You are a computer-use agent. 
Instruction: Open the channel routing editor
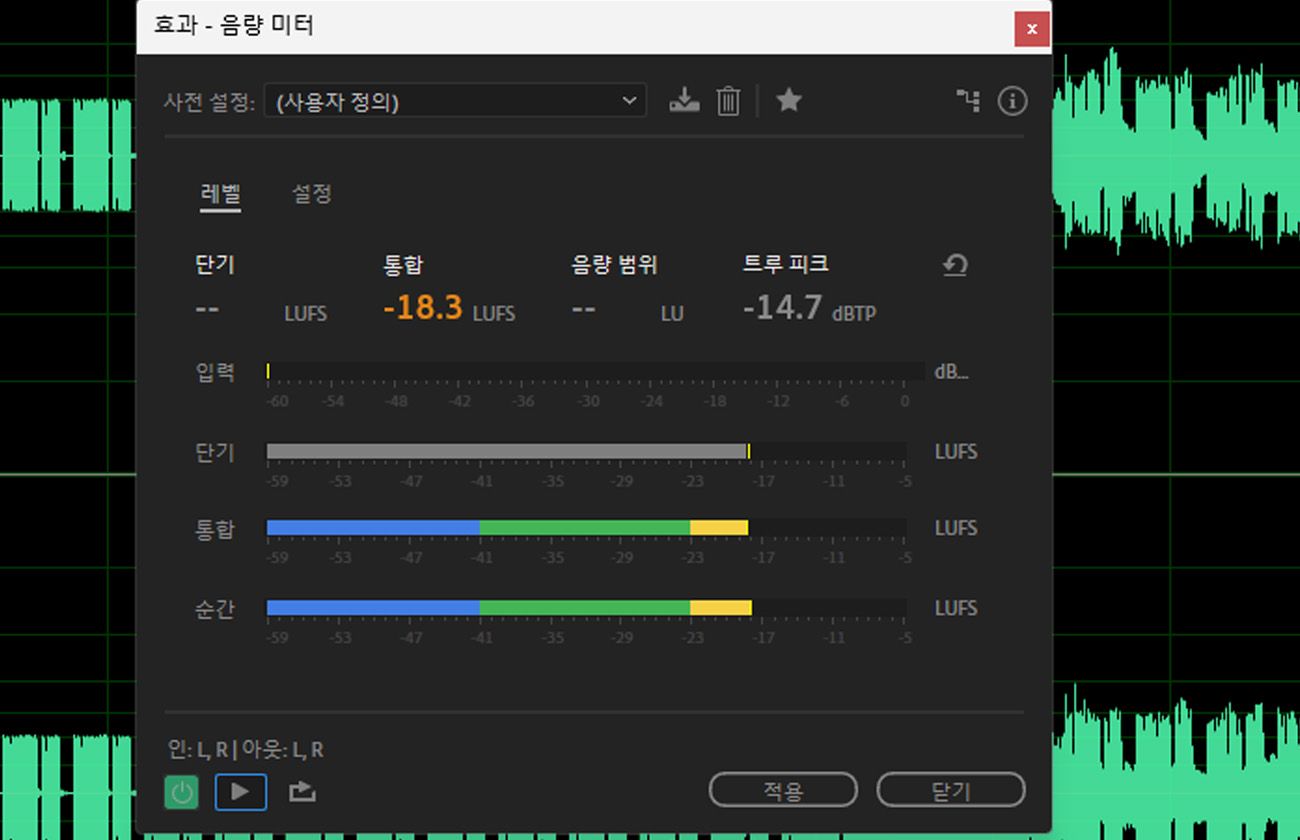click(x=966, y=100)
